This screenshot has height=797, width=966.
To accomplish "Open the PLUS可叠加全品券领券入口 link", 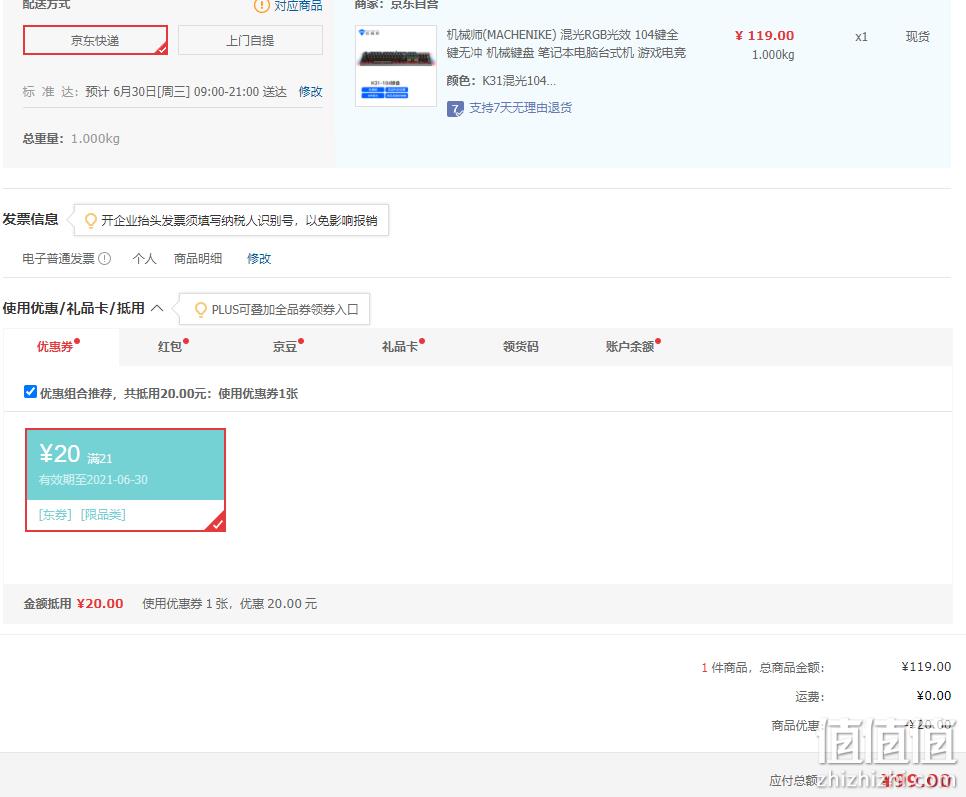I will [285, 309].
